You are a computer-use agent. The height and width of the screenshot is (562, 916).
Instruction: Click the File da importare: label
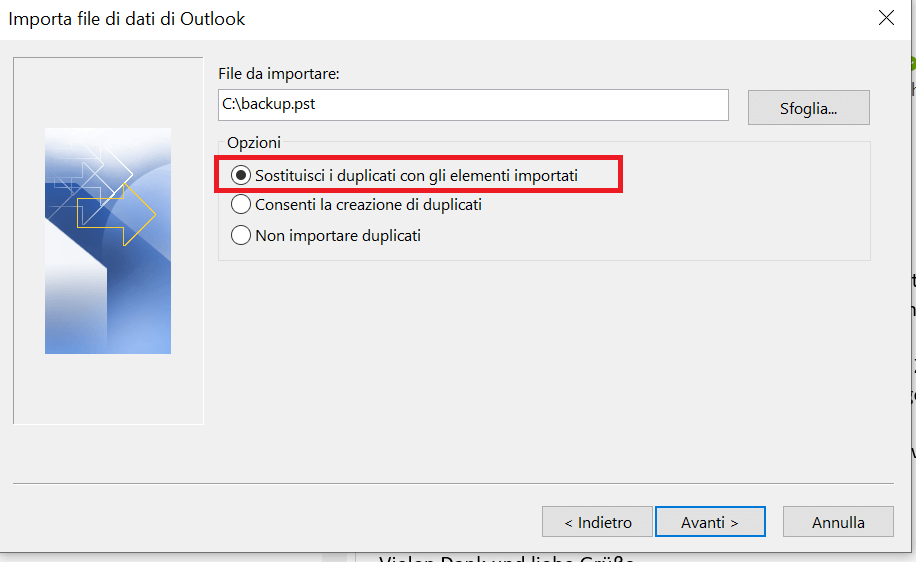click(279, 74)
